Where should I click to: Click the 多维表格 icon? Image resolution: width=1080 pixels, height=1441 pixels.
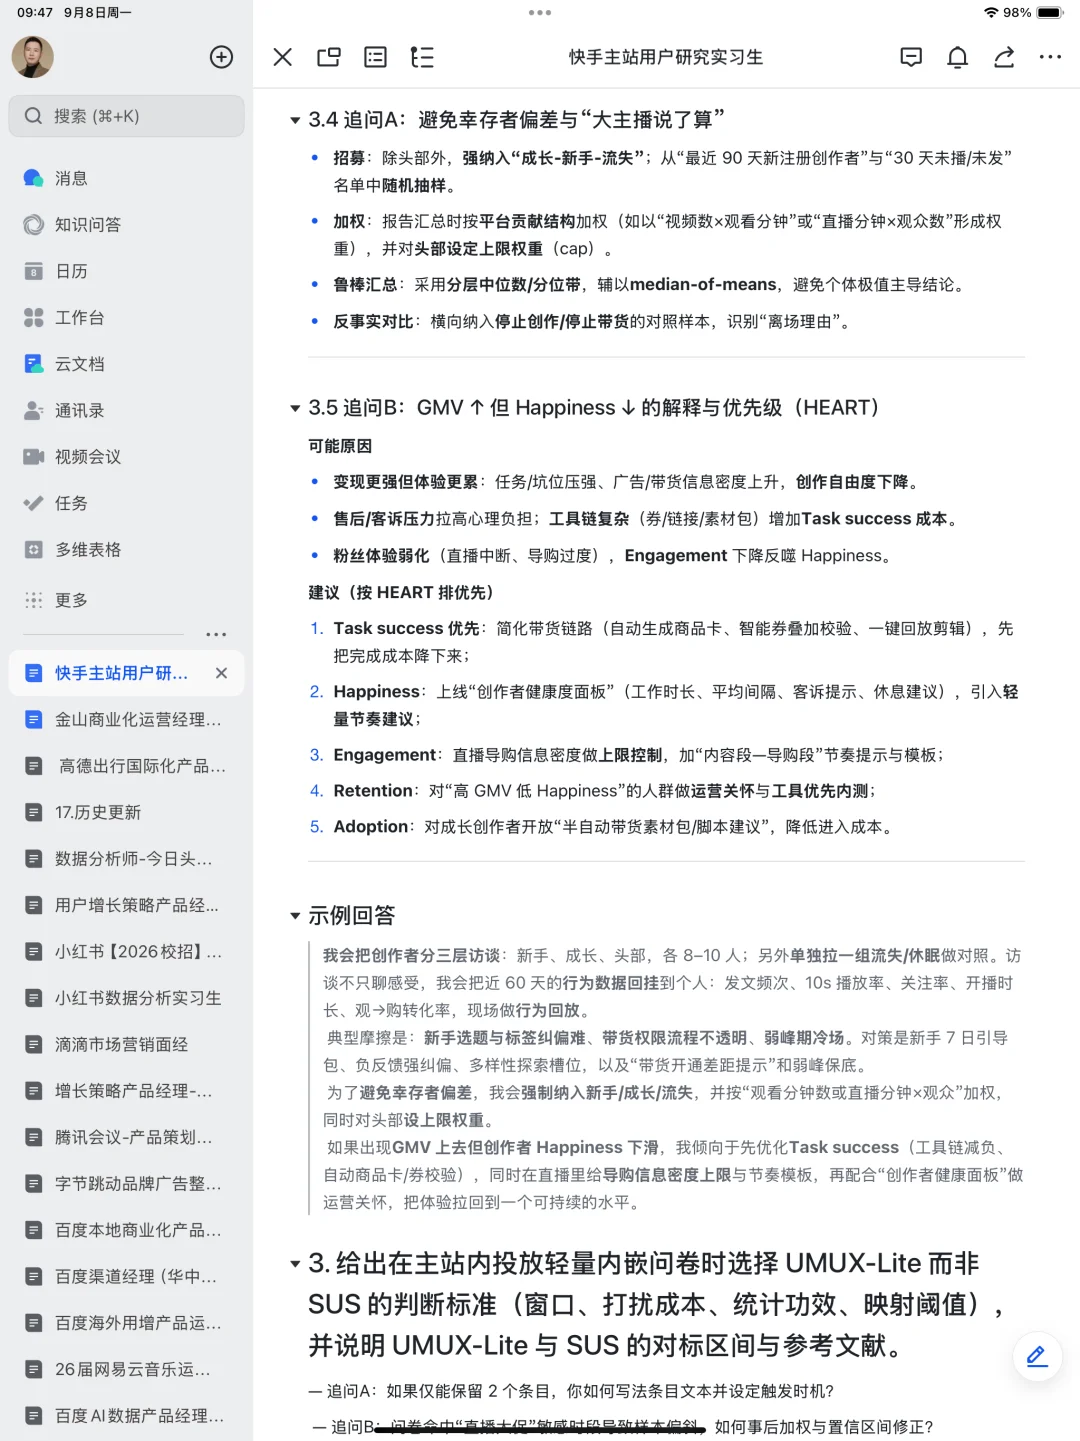click(x=34, y=550)
